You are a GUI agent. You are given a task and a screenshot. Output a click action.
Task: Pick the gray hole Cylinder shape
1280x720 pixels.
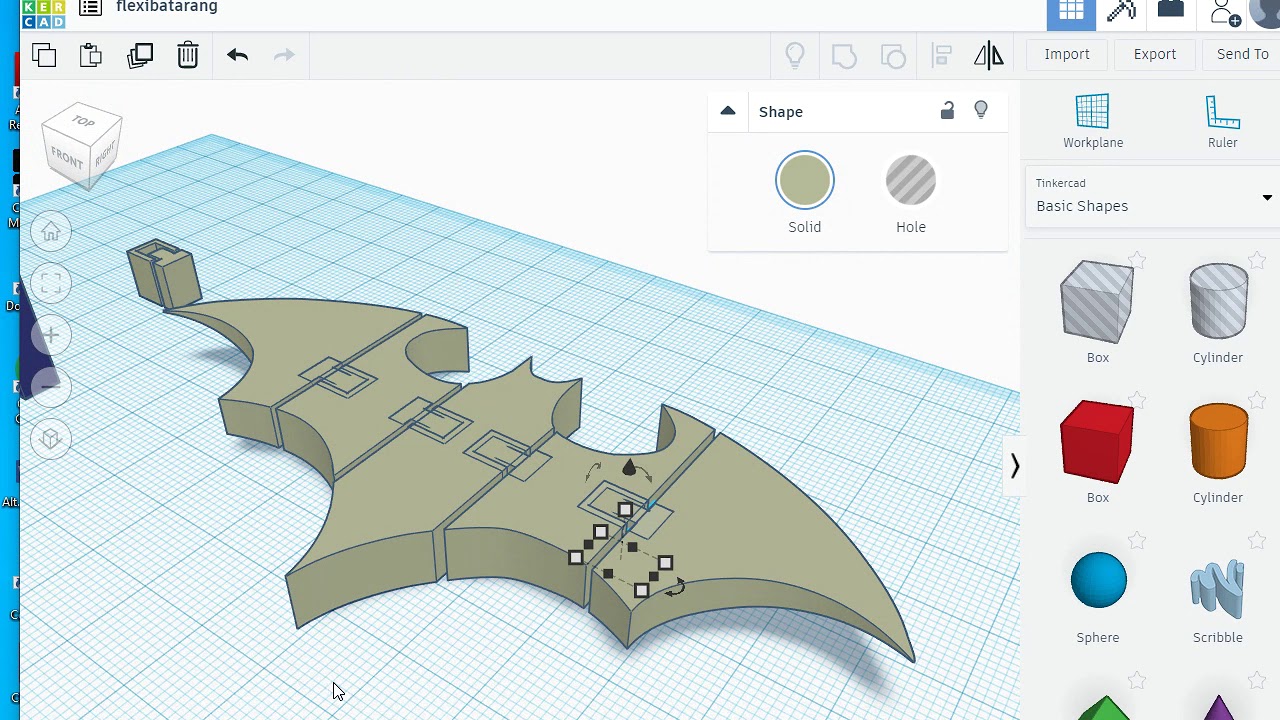1218,301
